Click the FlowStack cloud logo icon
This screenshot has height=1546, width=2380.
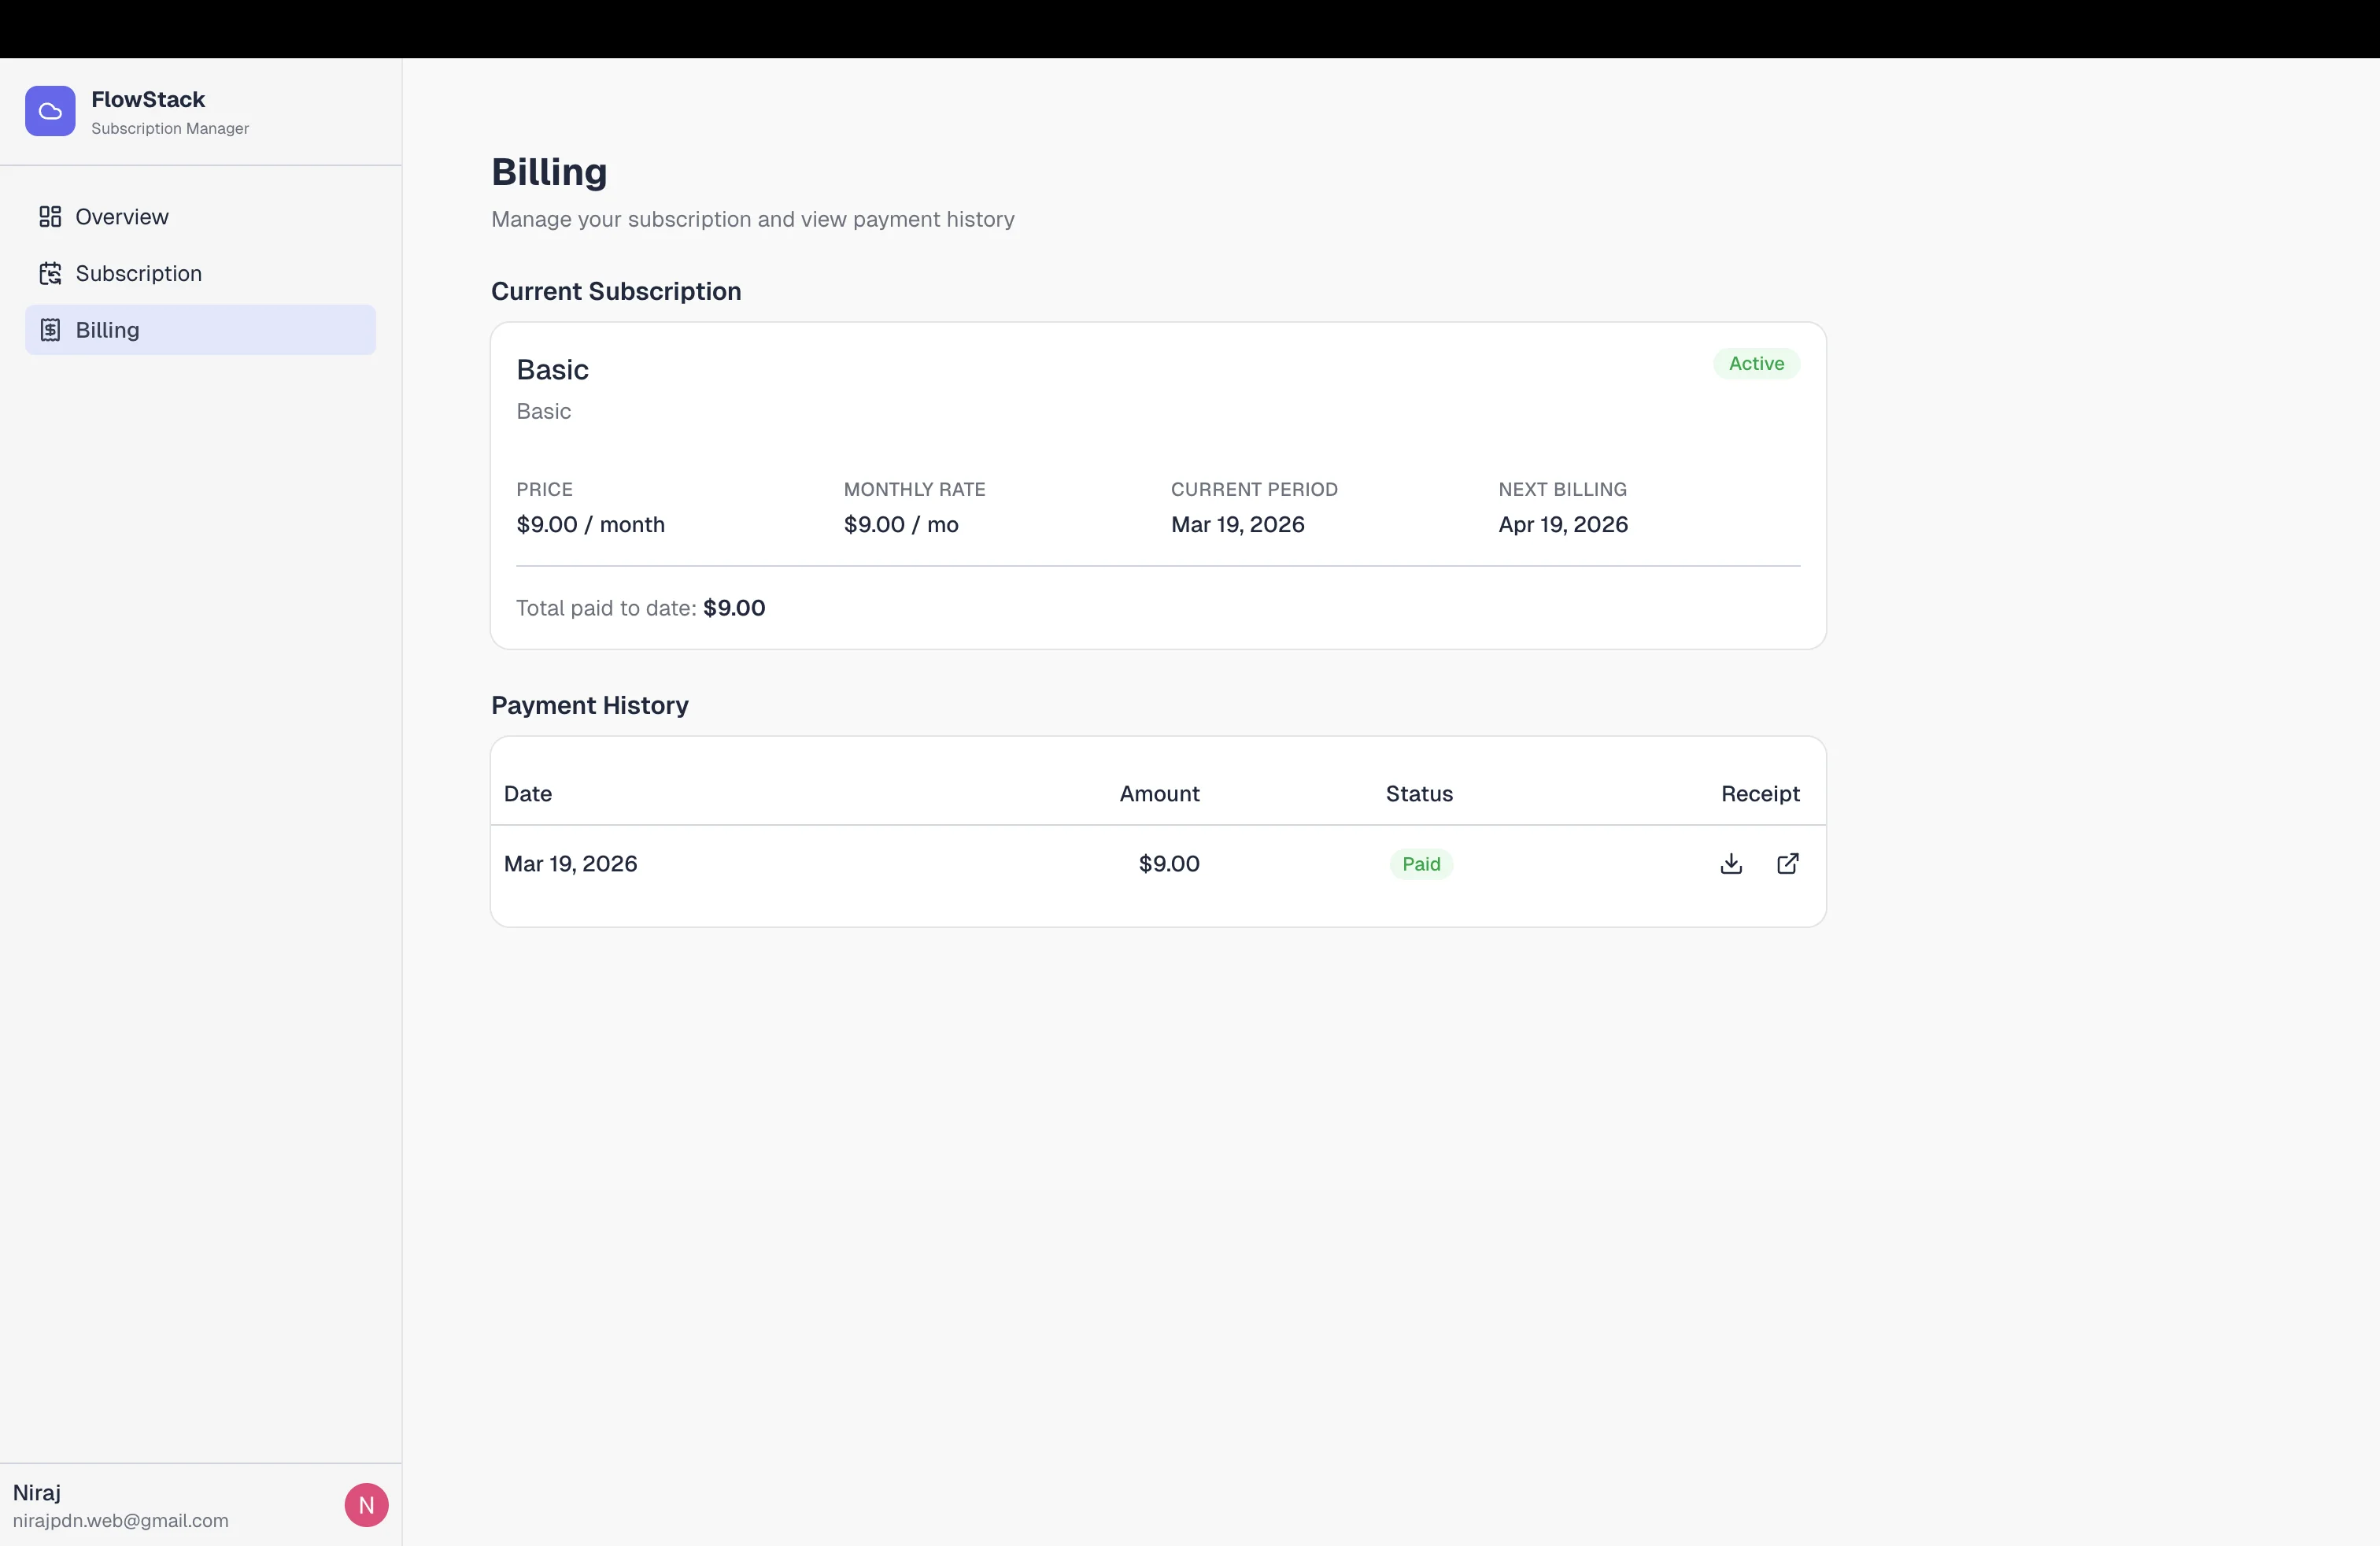(49, 111)
